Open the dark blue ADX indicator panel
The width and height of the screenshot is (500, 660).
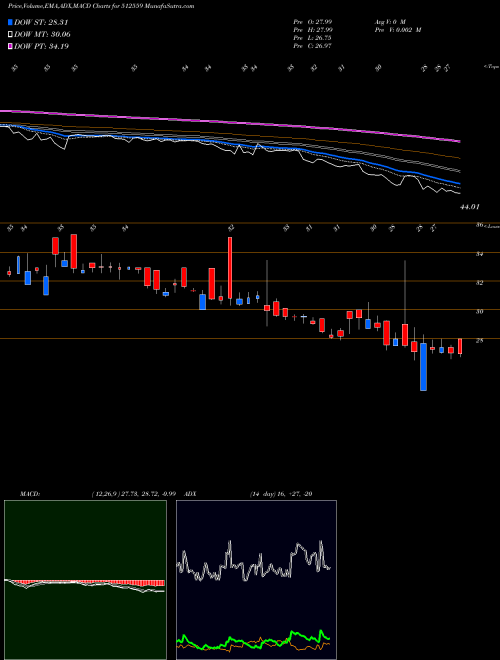coord(256,580)
